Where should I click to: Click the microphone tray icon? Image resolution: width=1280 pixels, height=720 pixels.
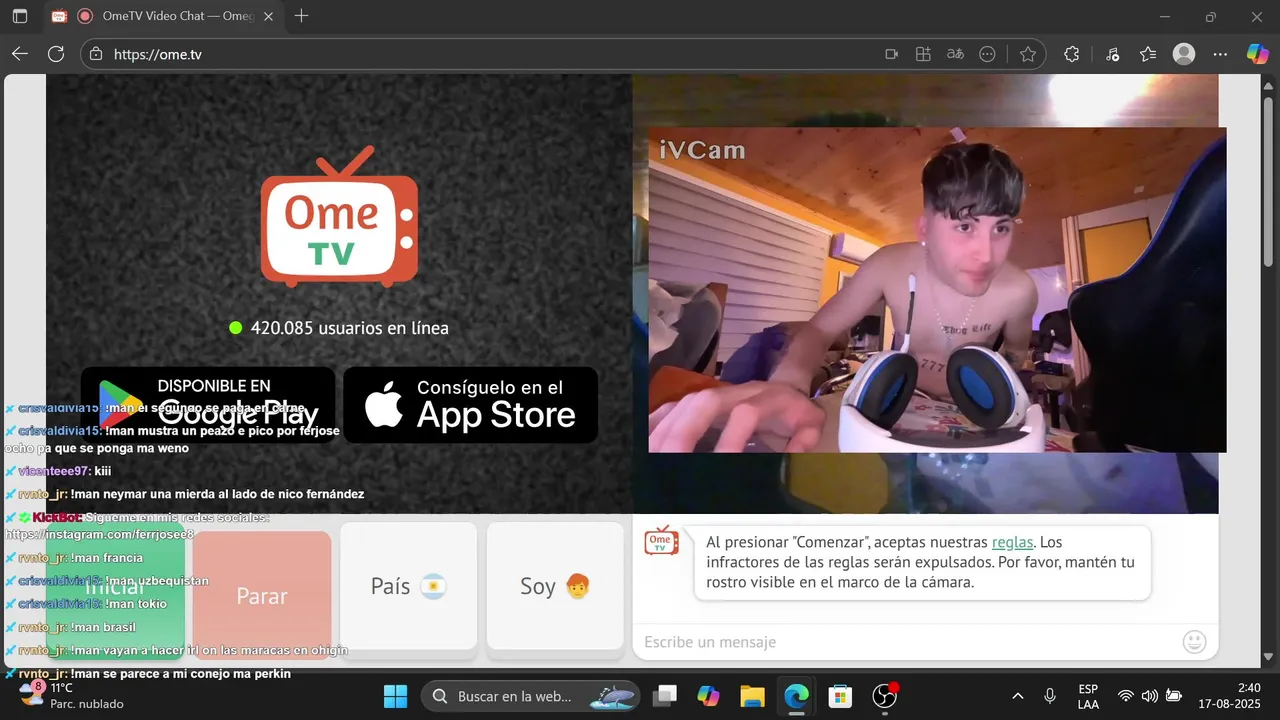(1050, 696)
